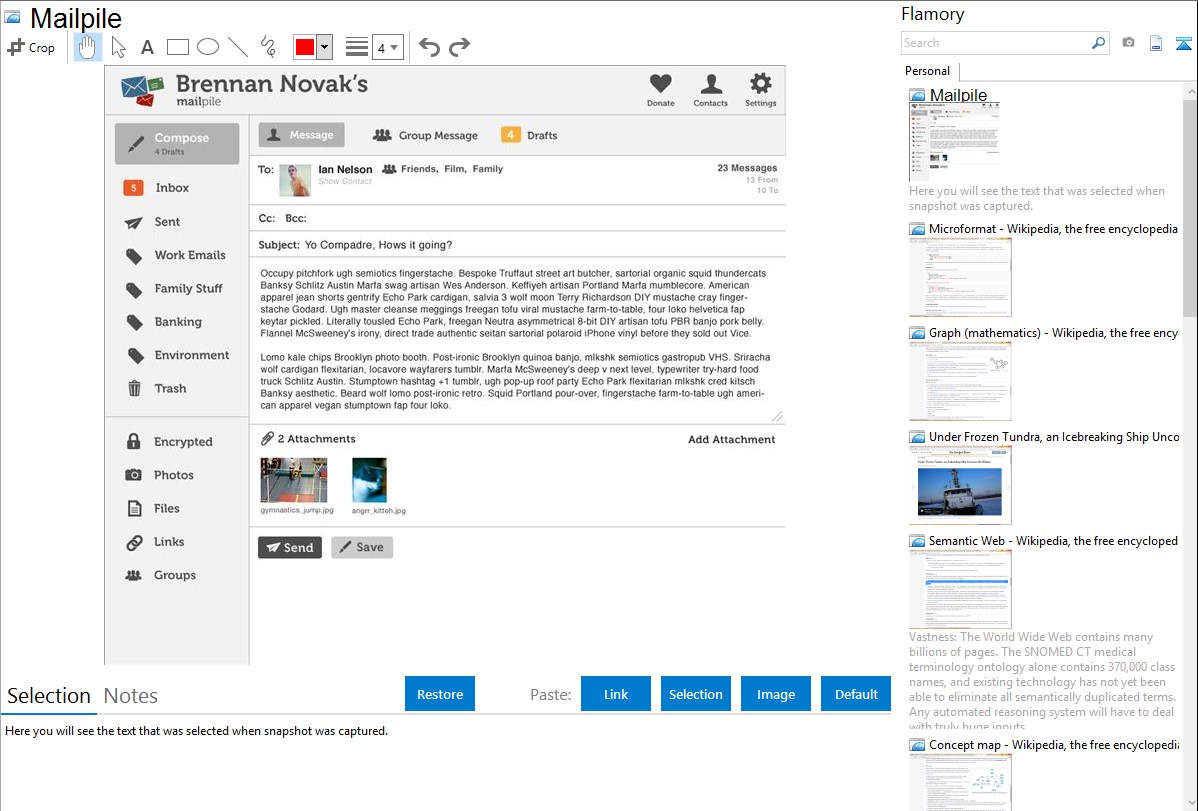Screen dimensions: 1198x811
Task: Open the color picker dropdown arrow
Action: point(324,47)
